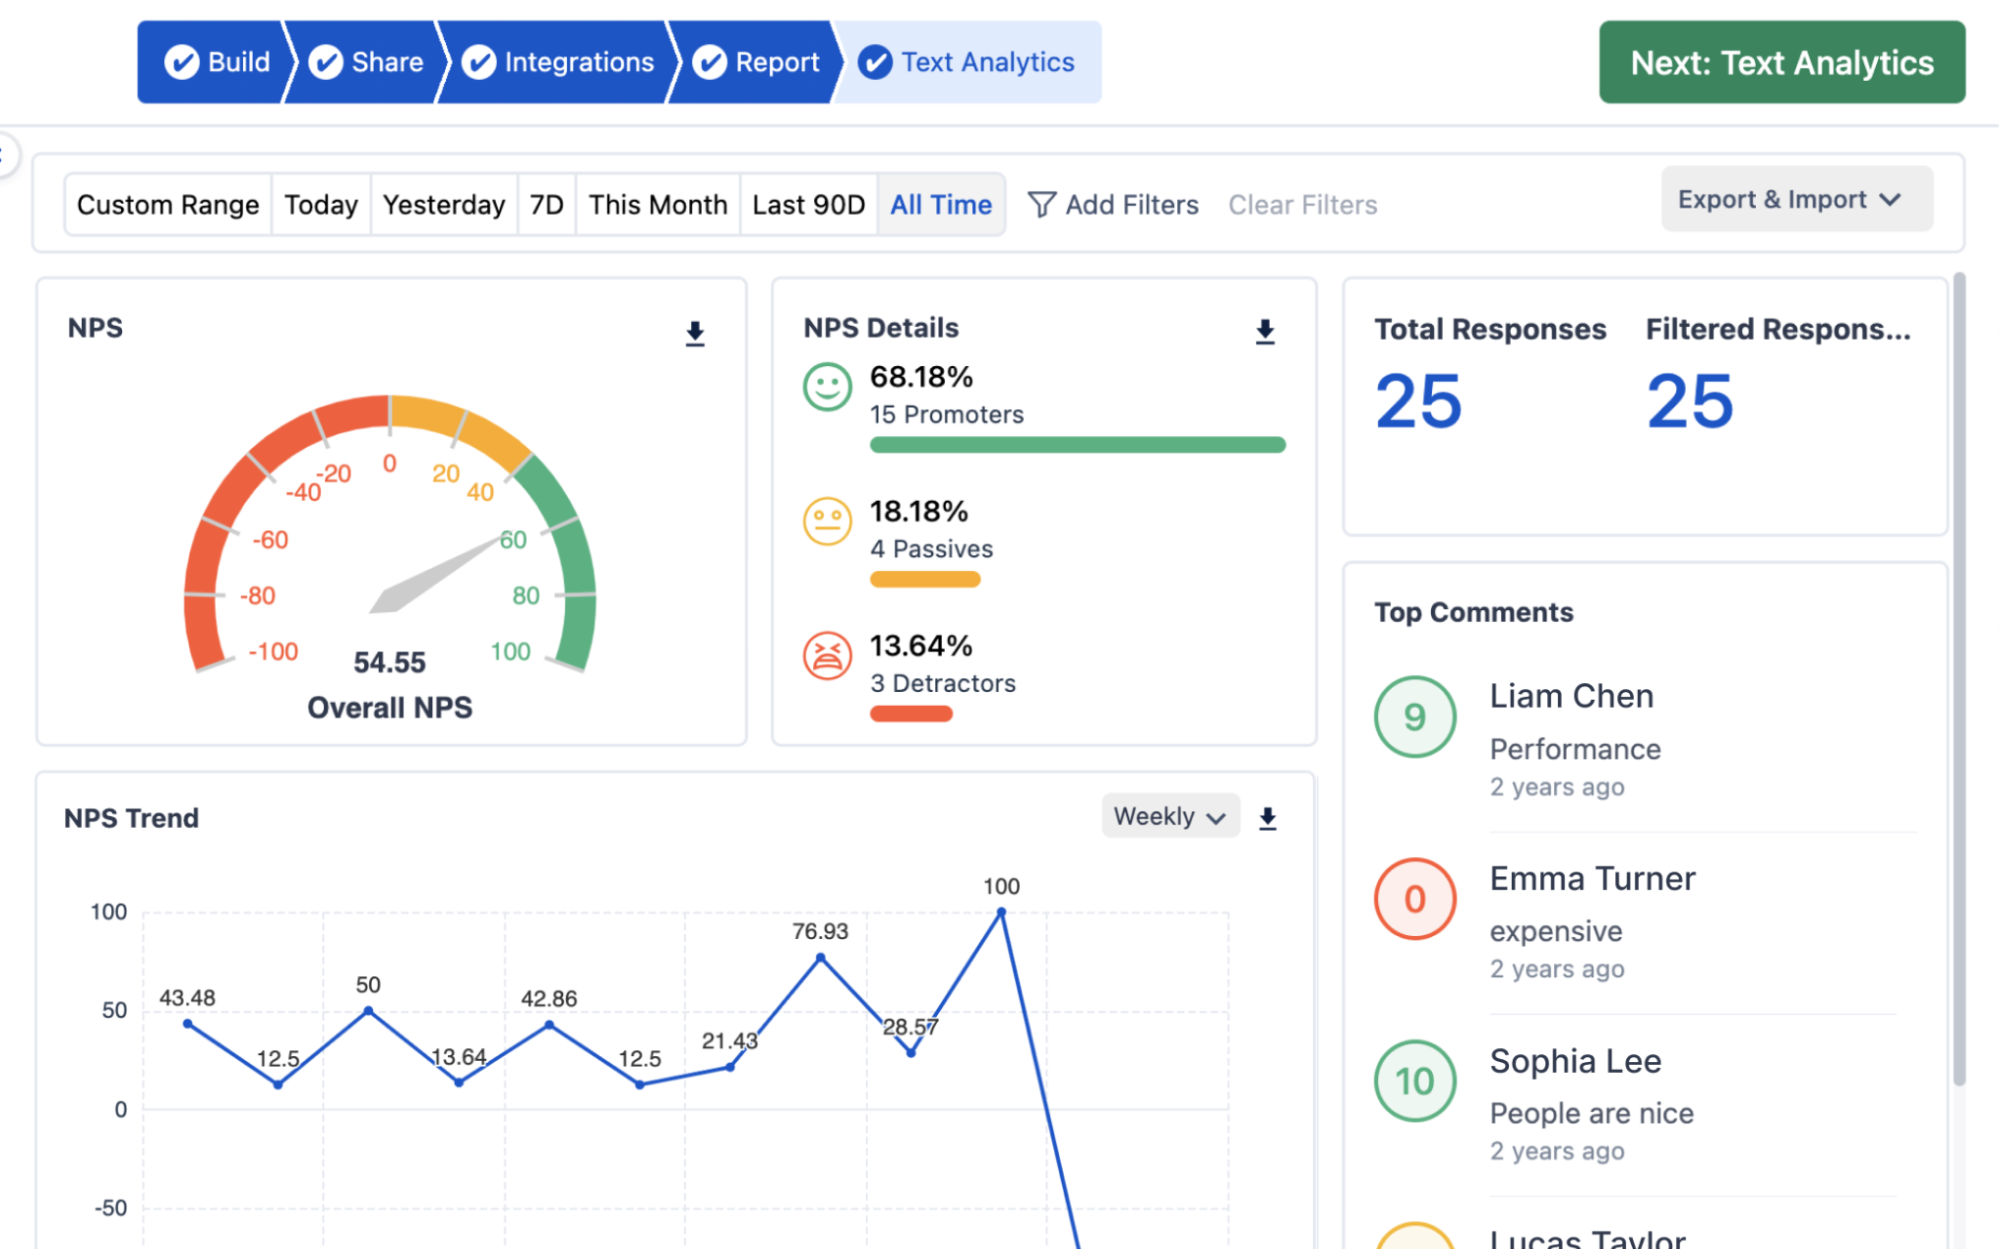Image resolution: width=1999 pixels, height=1250 pixels.
Task: Toggle the Today date filter
Action: (320, 203)
